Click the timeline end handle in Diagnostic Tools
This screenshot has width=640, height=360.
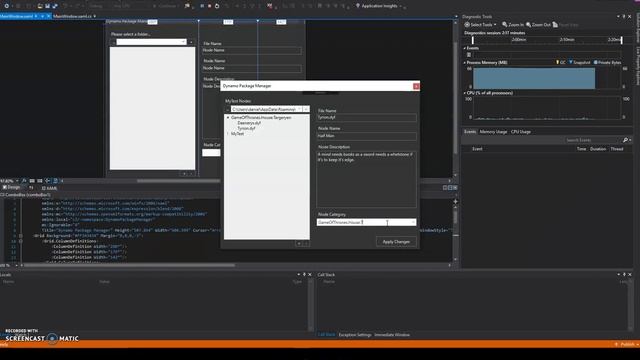[x=622, y=40]
